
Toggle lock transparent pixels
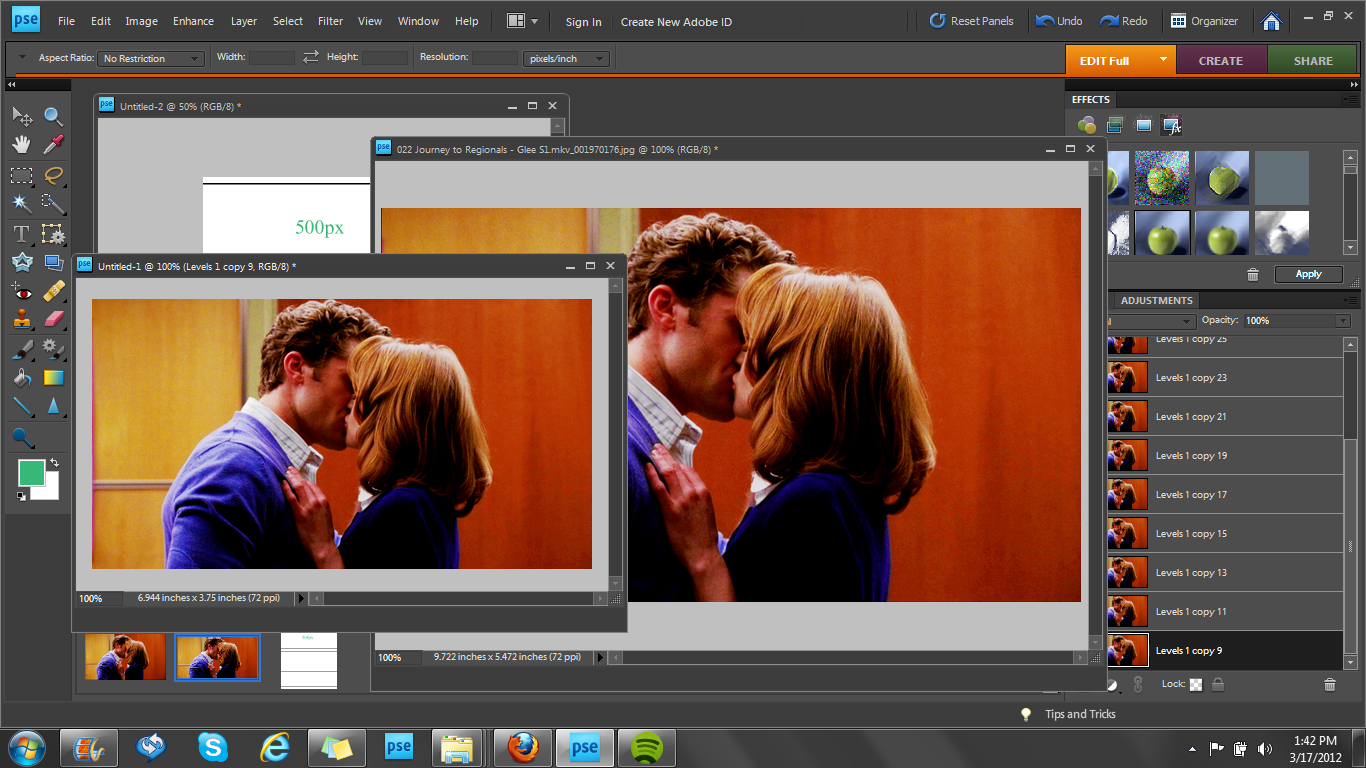(x=1196, y=685)
